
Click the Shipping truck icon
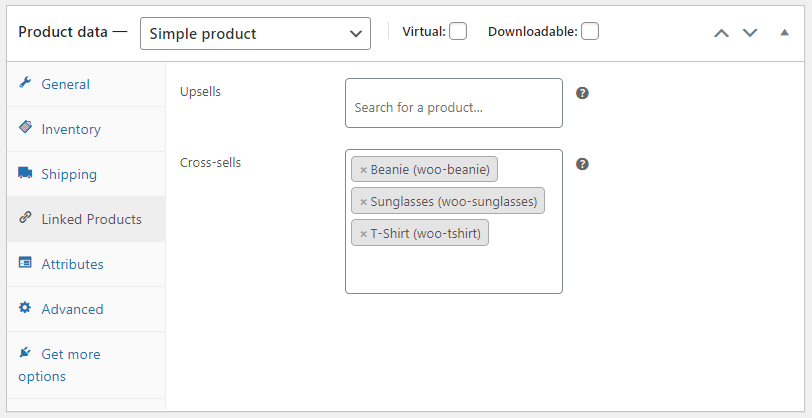point(25,173)
